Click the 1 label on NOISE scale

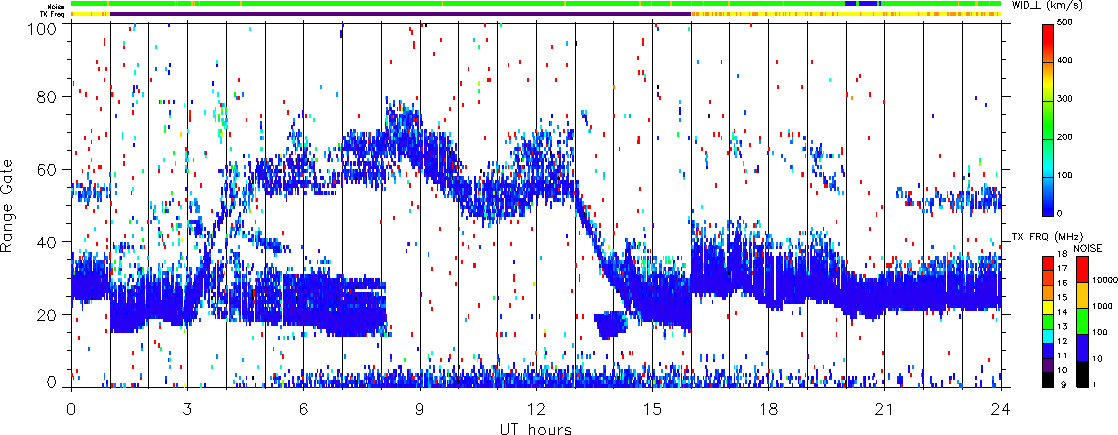click(1094, 384)
